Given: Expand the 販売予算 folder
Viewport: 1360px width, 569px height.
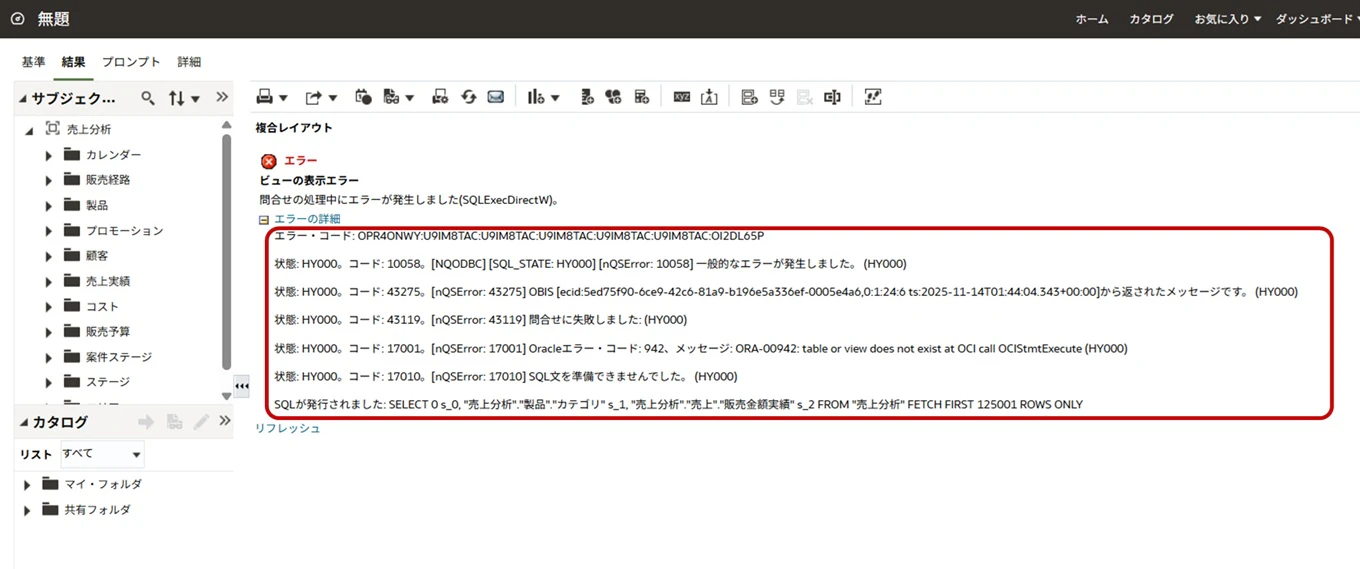Looking at the screenshot, I should [x=48, y=331].
